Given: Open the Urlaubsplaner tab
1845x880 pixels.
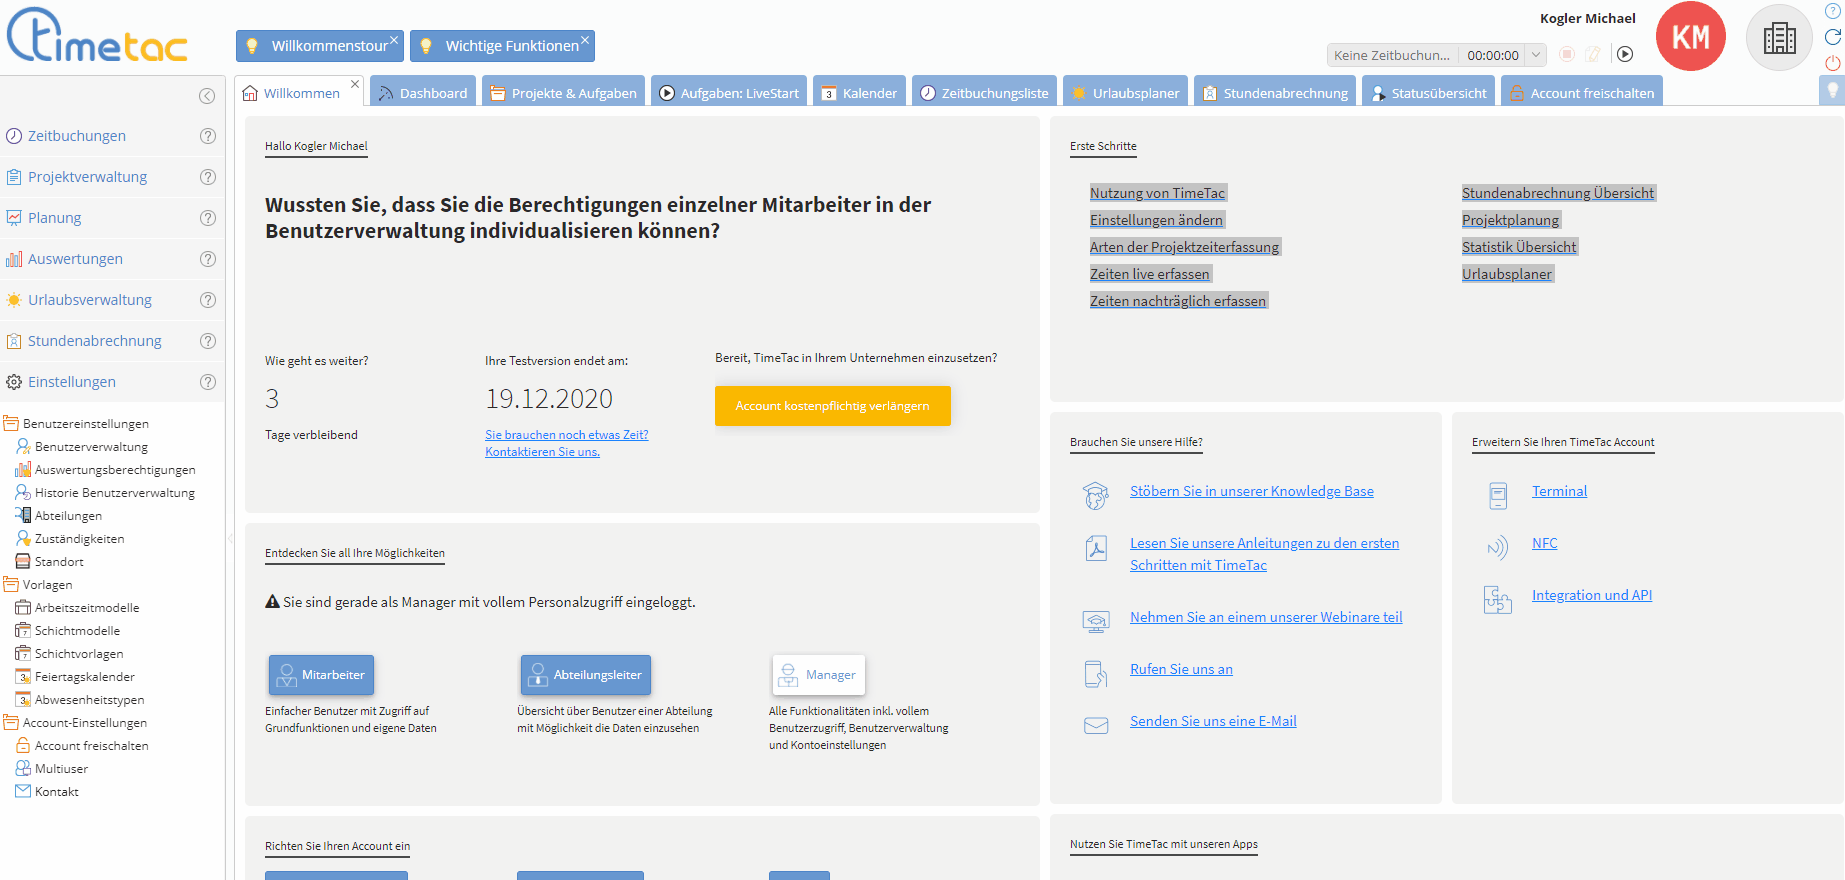Looking at the screenshot, I should coord(1125,93).
